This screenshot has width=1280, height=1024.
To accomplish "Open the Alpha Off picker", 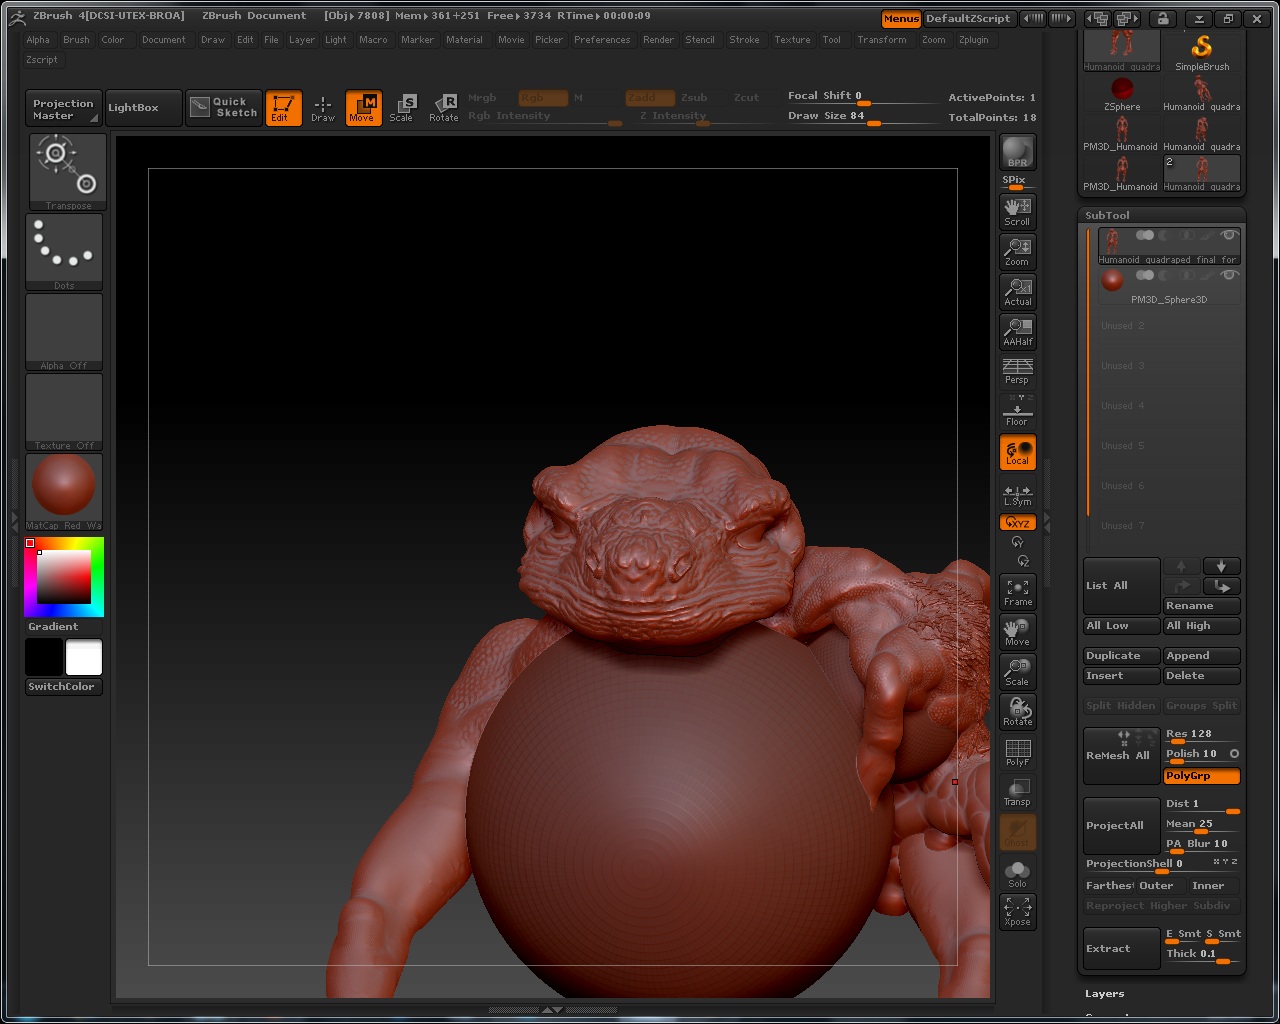I will click(x=64, y=332).
